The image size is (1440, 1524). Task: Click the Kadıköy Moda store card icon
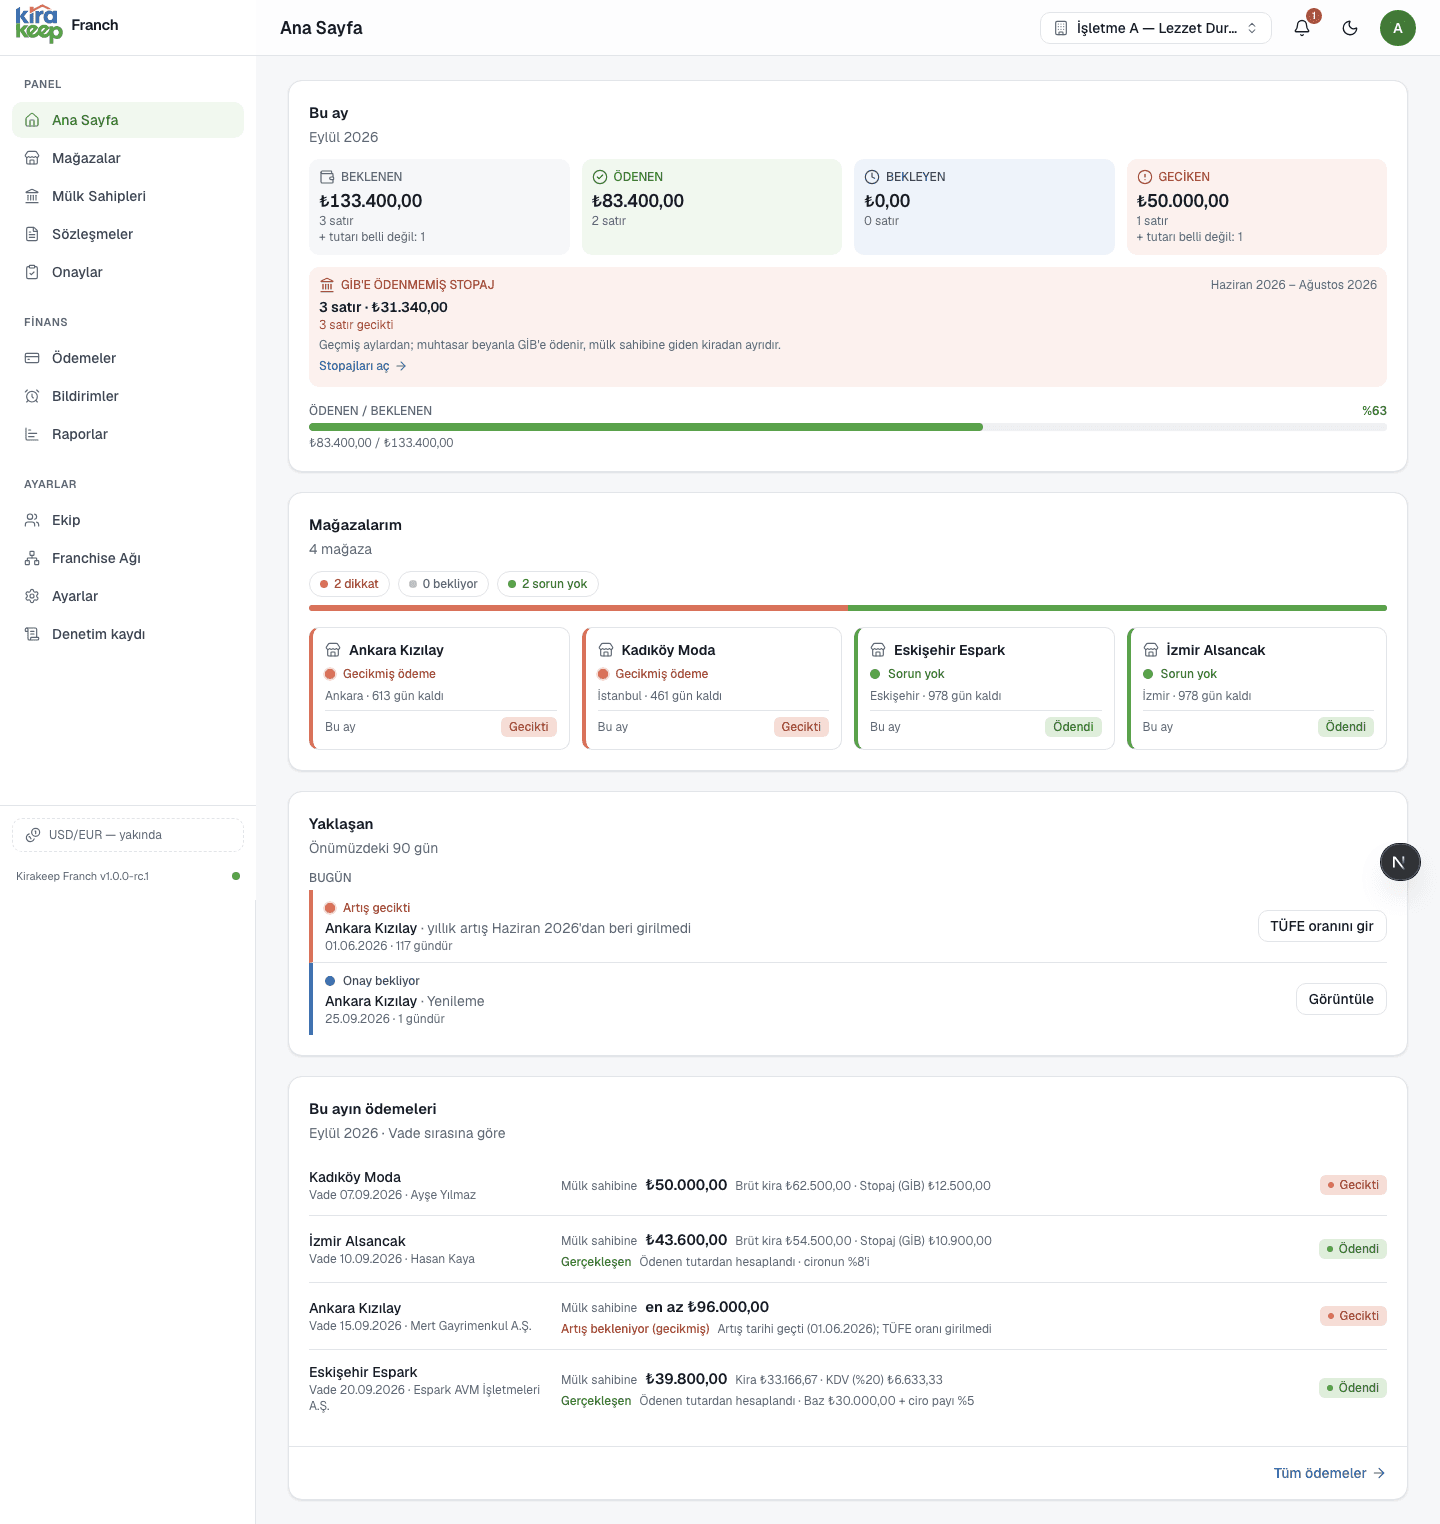click(606, 650)
